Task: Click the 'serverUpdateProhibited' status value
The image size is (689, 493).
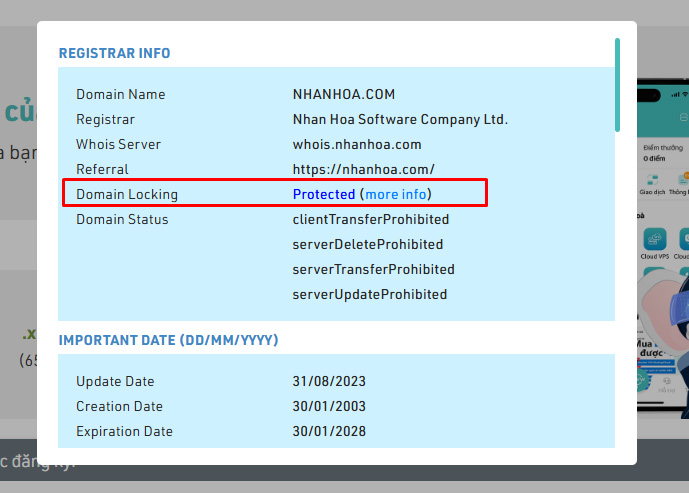Action: tap(370, 294)
